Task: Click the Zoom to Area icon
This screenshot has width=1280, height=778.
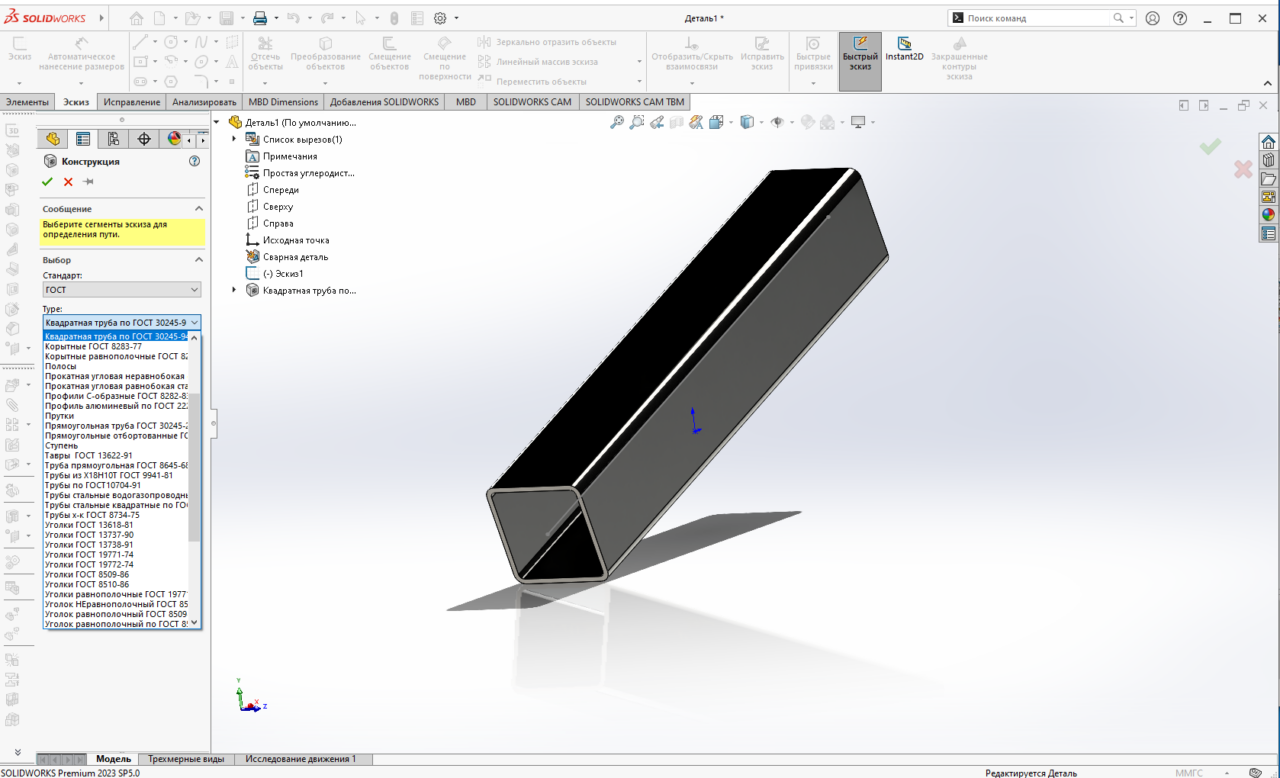Action: tap(637, 122)
